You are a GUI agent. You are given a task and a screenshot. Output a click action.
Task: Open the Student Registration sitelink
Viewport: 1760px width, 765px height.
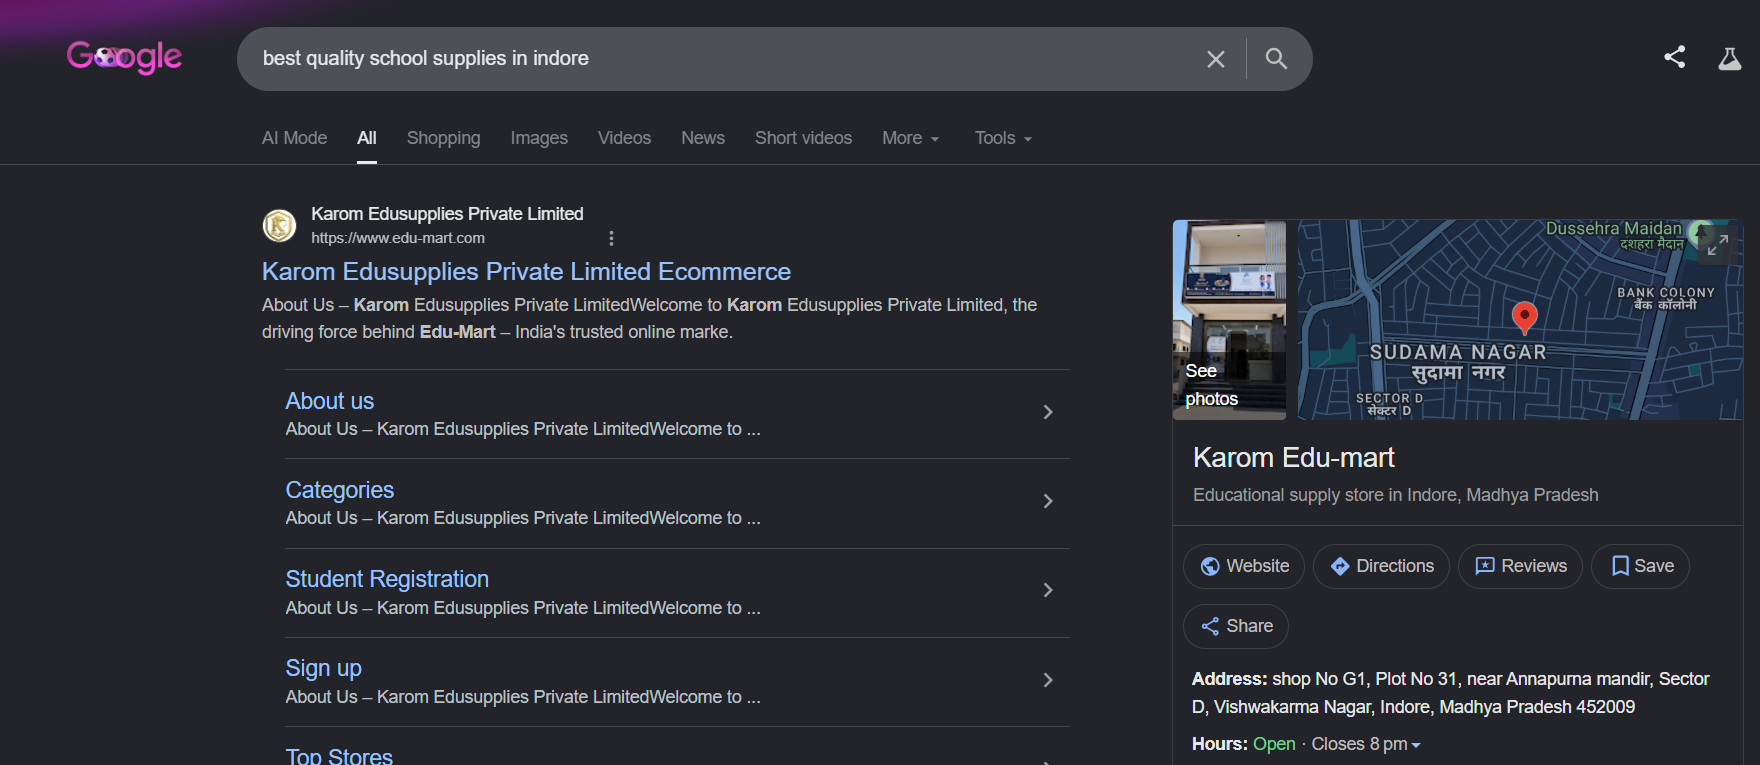(x=387, y=579)
